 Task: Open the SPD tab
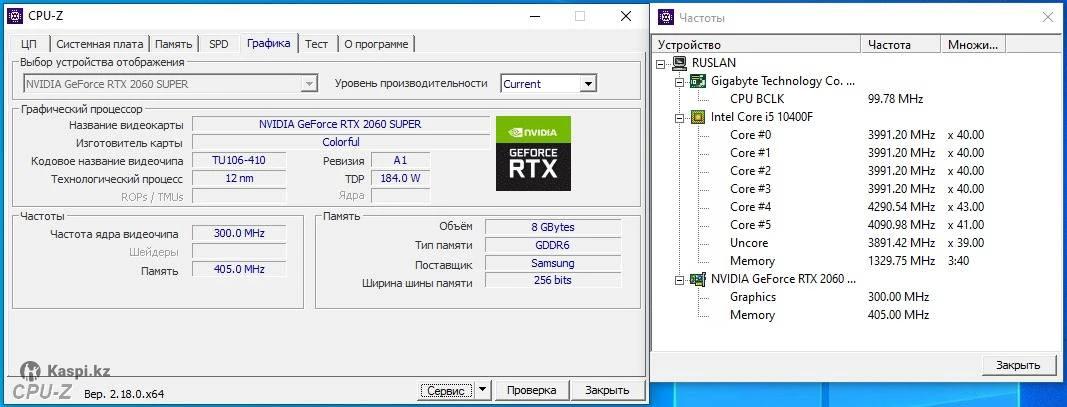pos(218,44)
